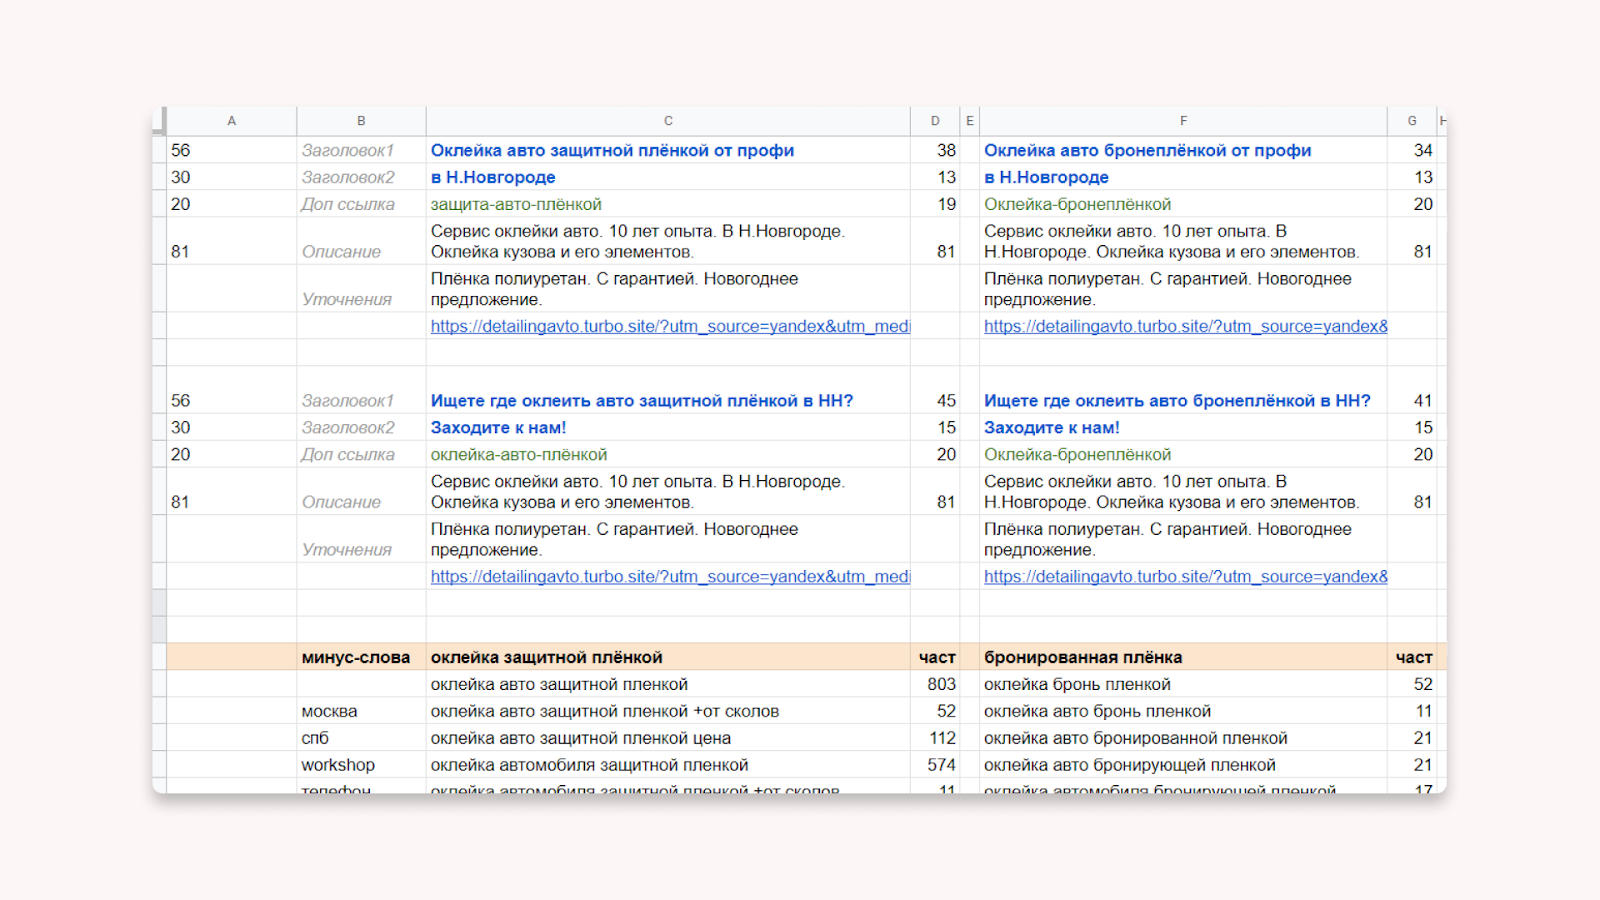Image resolution: width=1600 pixels, height=900 pixels.
Task: Click the 'част' header in column G
Action: click(x=1414, y=657)
